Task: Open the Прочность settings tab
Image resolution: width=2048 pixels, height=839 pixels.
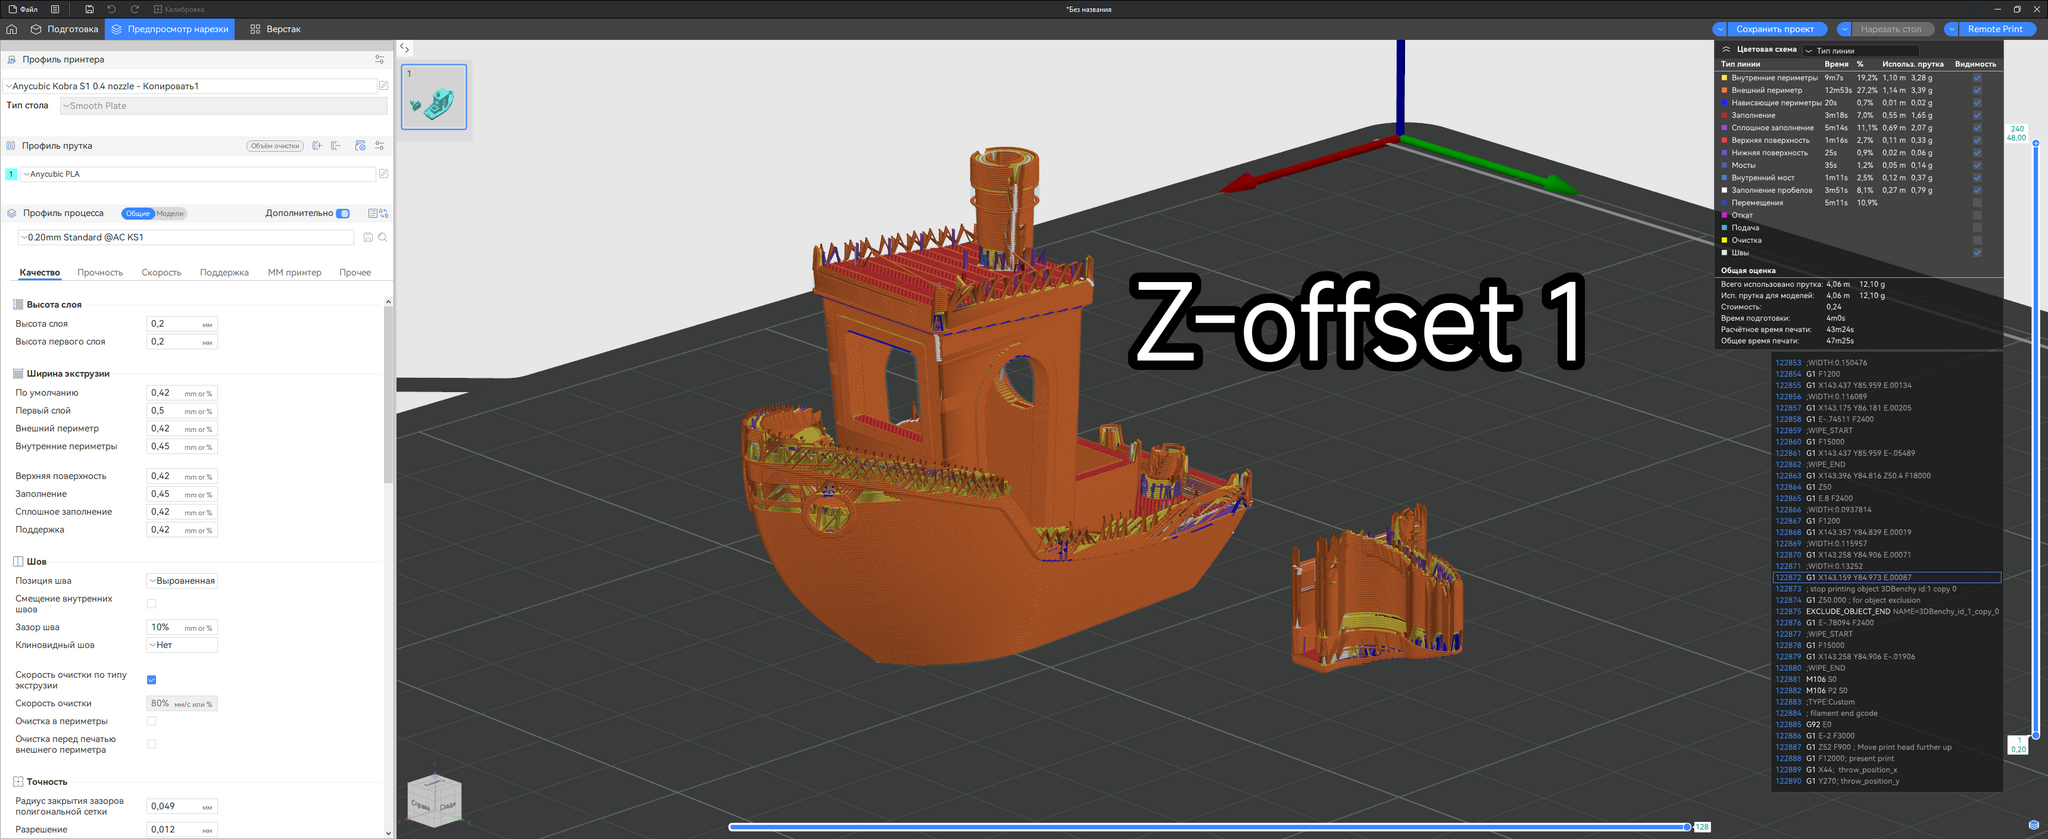Action: pos(100,273)
